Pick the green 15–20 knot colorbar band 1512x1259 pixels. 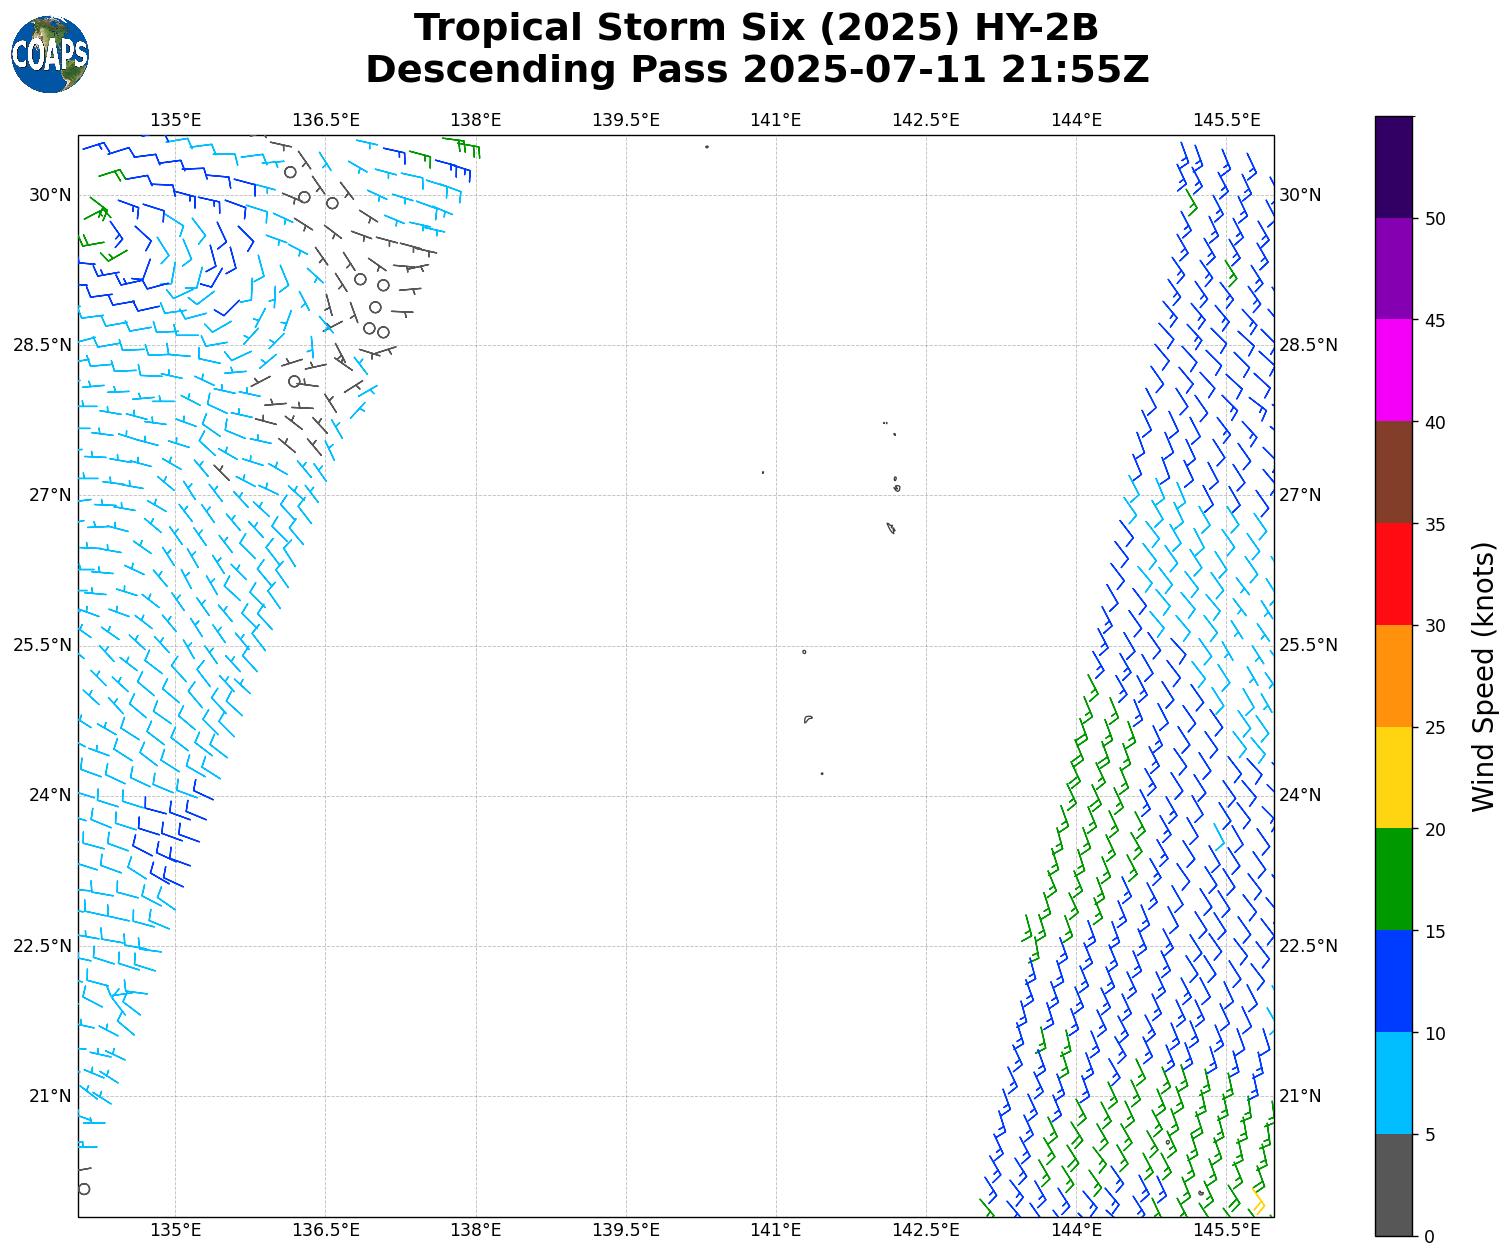(1394, 879)
